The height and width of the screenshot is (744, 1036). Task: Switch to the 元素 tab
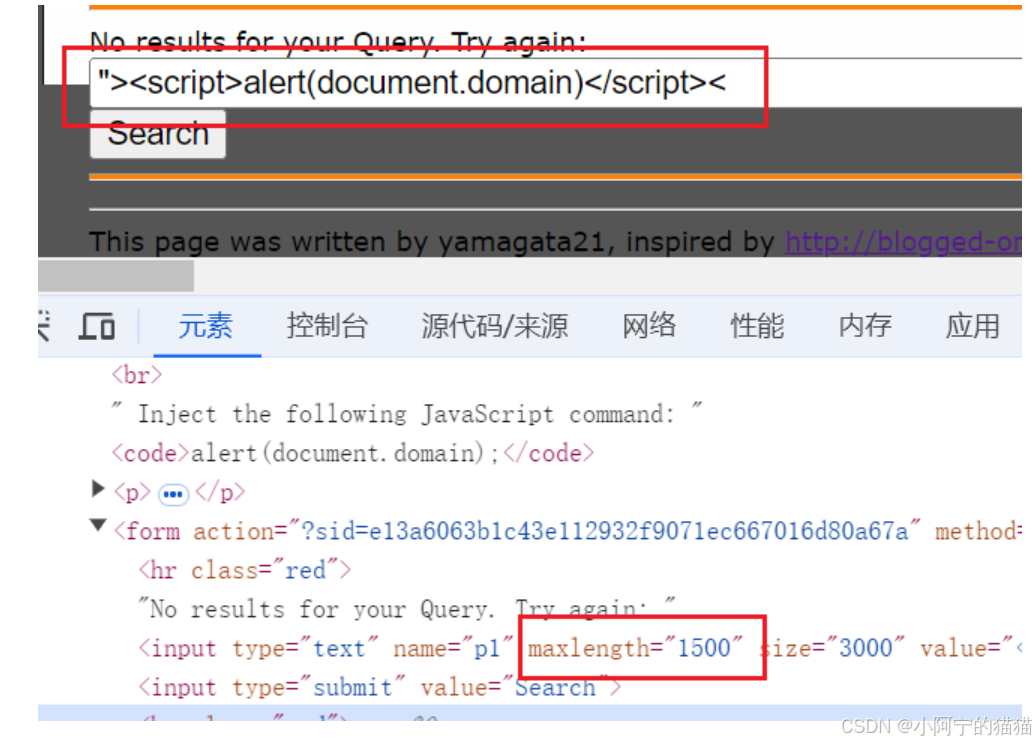click(x=206, y=326)
